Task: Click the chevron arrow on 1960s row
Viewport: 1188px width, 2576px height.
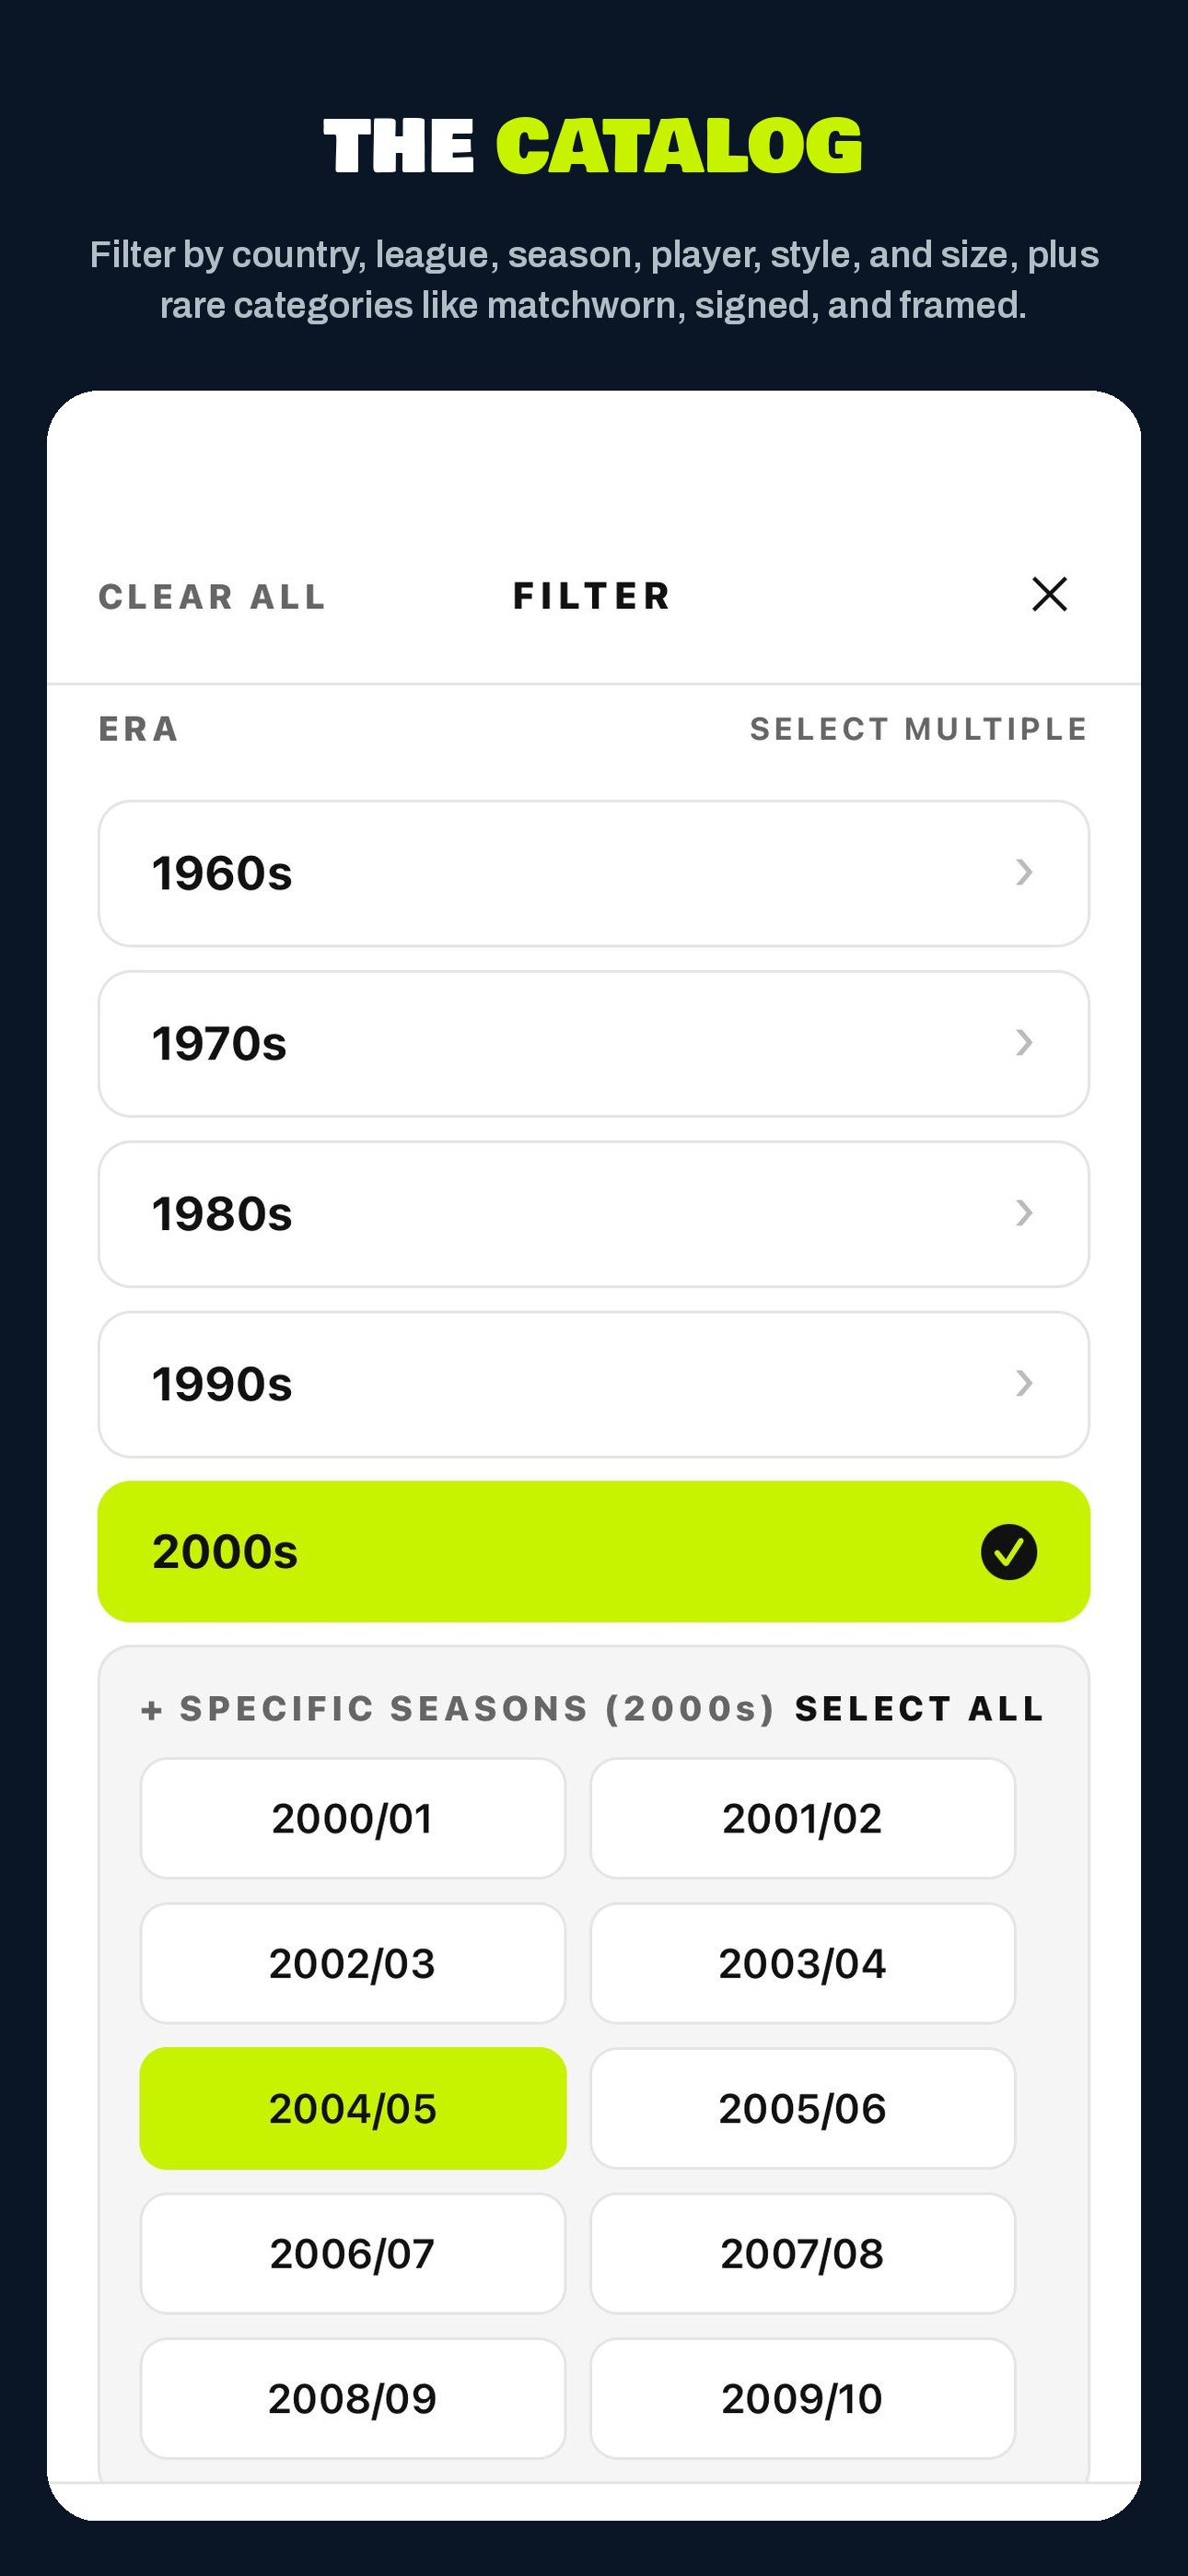Action: click(x=1024, y=872)
